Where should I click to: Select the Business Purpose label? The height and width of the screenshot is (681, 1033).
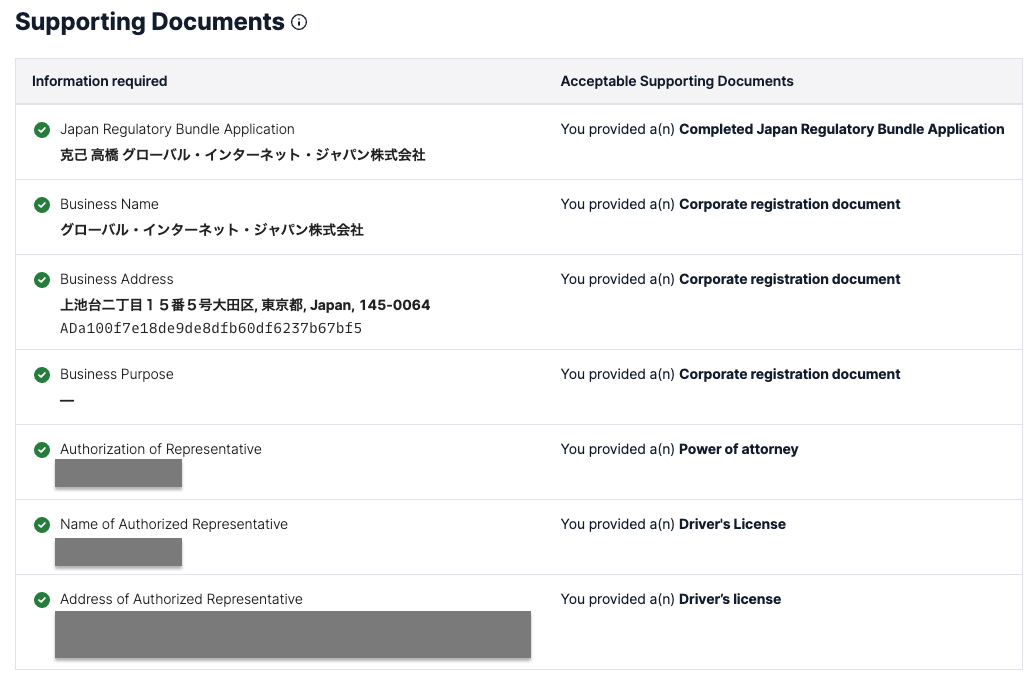coord(117,374)
